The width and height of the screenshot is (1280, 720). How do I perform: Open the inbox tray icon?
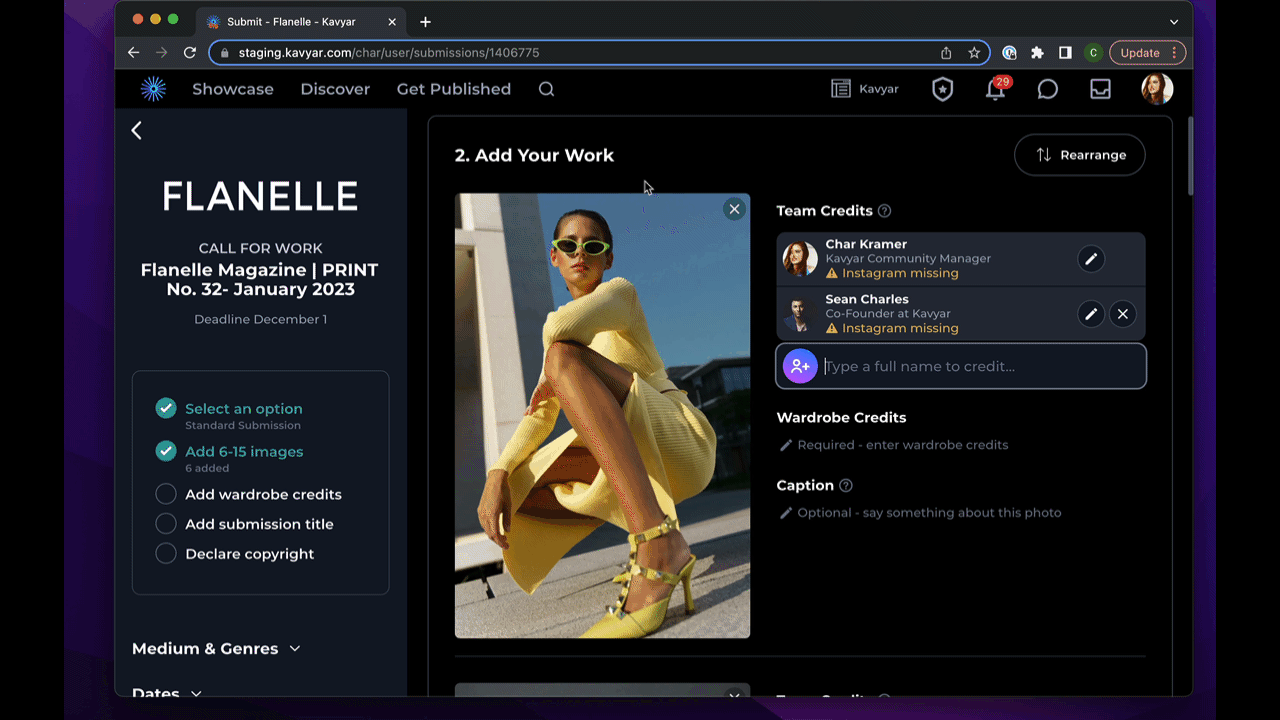pyautogui.click(x=1100, y=89)
